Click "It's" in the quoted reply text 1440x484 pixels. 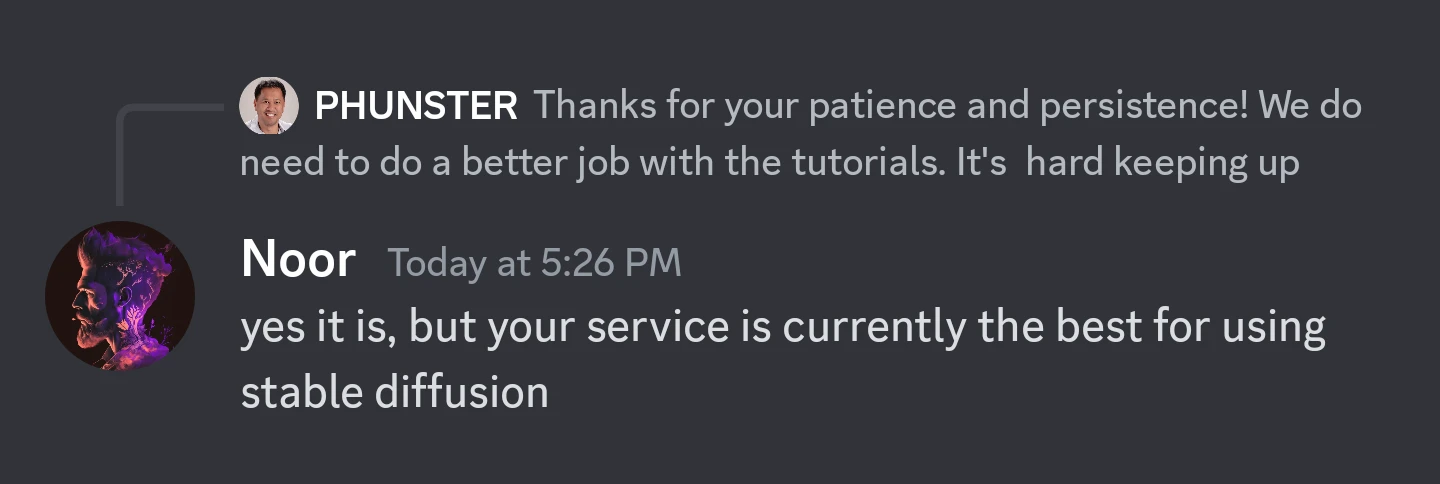click(981, 163)
